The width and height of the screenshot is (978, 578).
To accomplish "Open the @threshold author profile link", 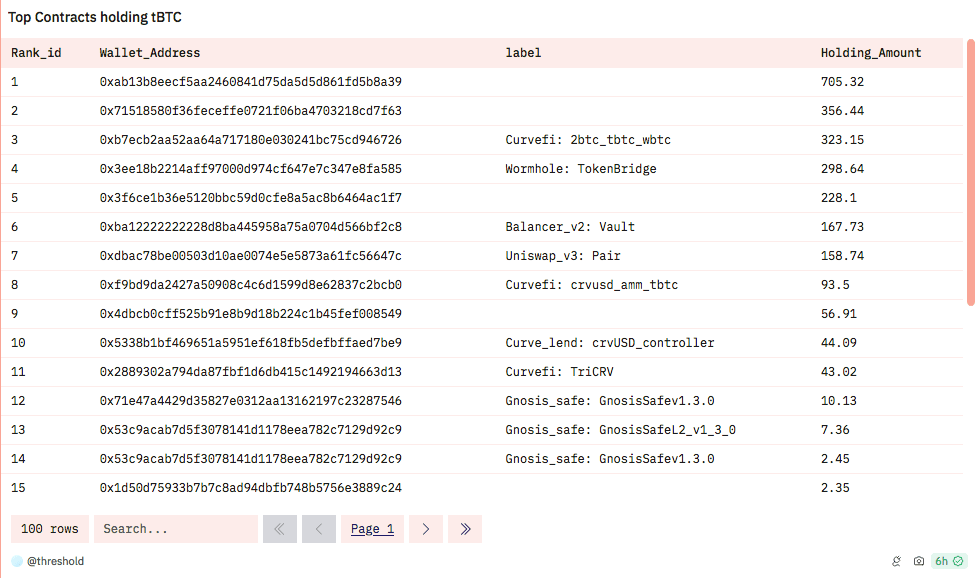I will (x=55, y=562).
